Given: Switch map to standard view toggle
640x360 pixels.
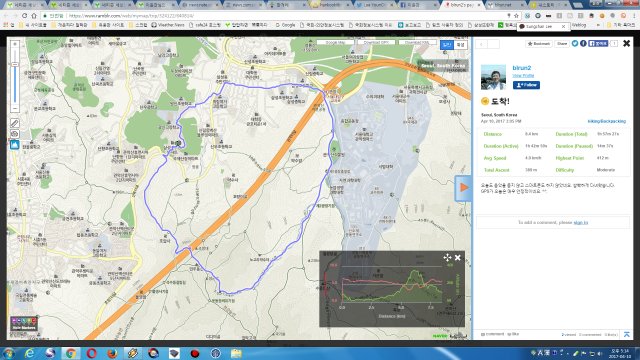Looking at the screenshot, I should pyautogui.click(x=447, y=45).
